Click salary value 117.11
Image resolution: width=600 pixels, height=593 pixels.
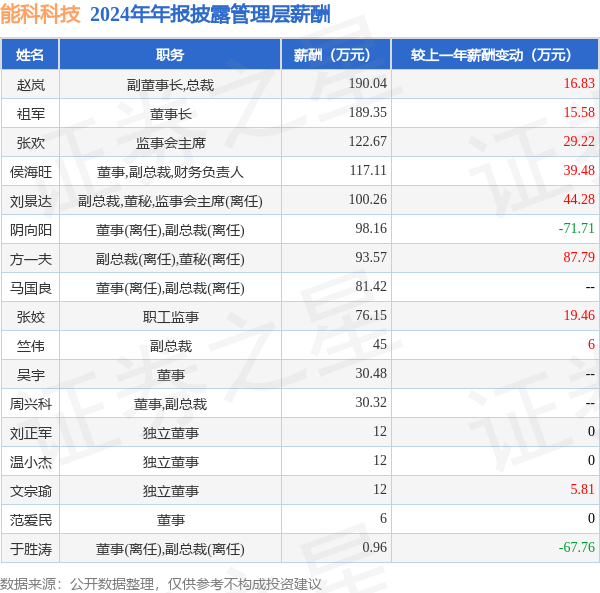(368, 170)
